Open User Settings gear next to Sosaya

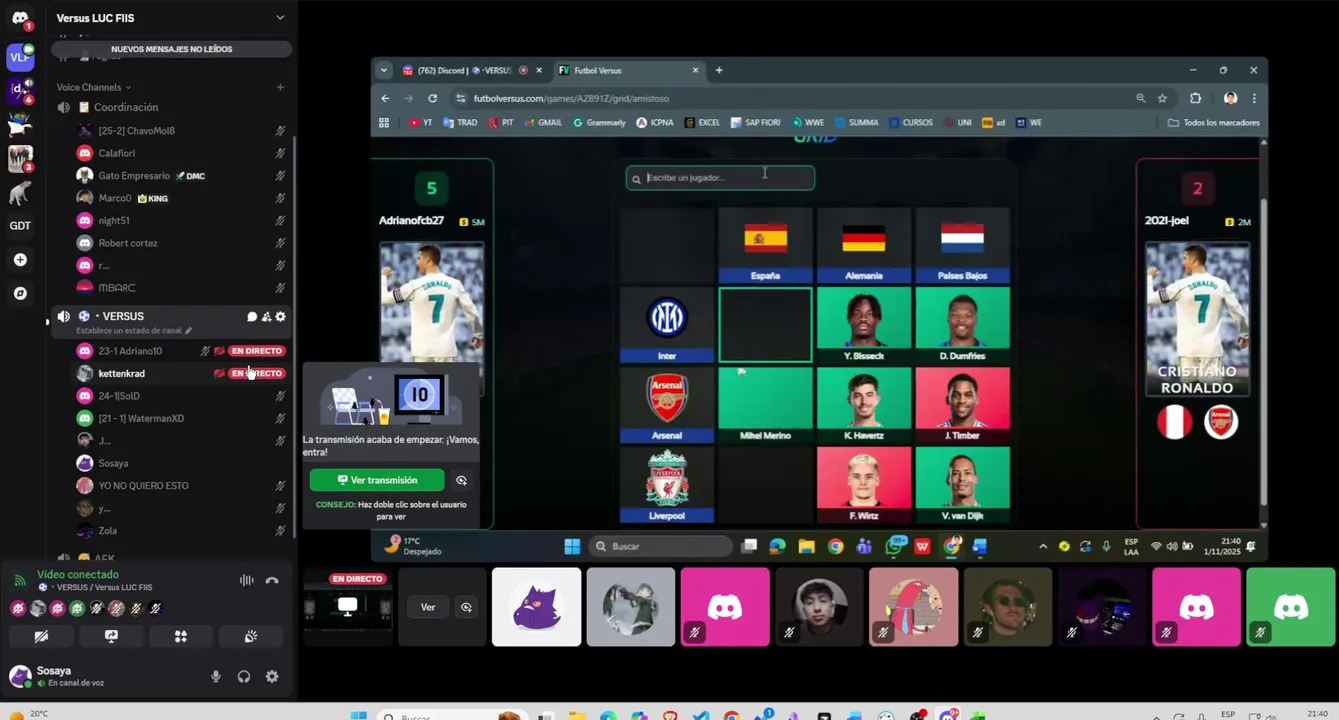pyautogui.click(x=272, y=677)
